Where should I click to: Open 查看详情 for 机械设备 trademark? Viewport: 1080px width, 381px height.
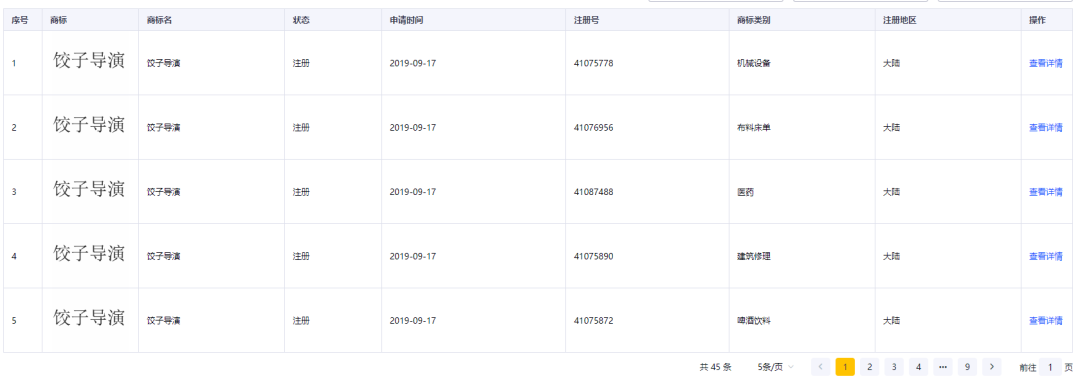pyautogui.click(x=1046, y=63)
